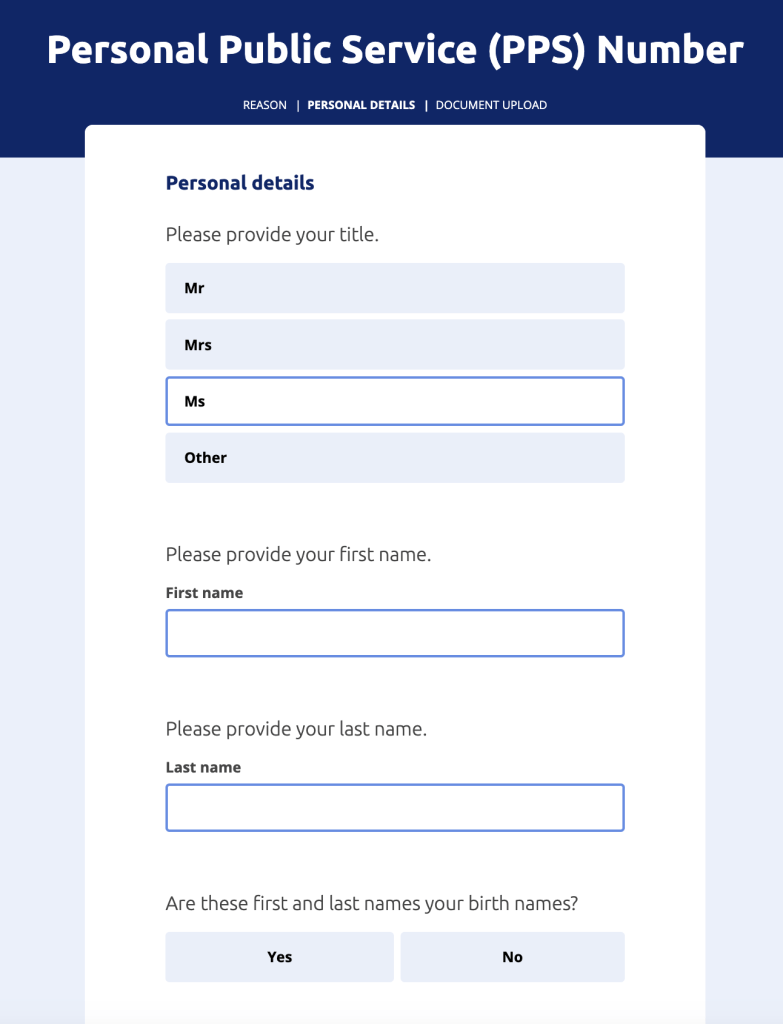Image resolution: width=783 pixels, height=1024 pixels.
Task: Click the Personal details section heading
Action: coord(239,183)
